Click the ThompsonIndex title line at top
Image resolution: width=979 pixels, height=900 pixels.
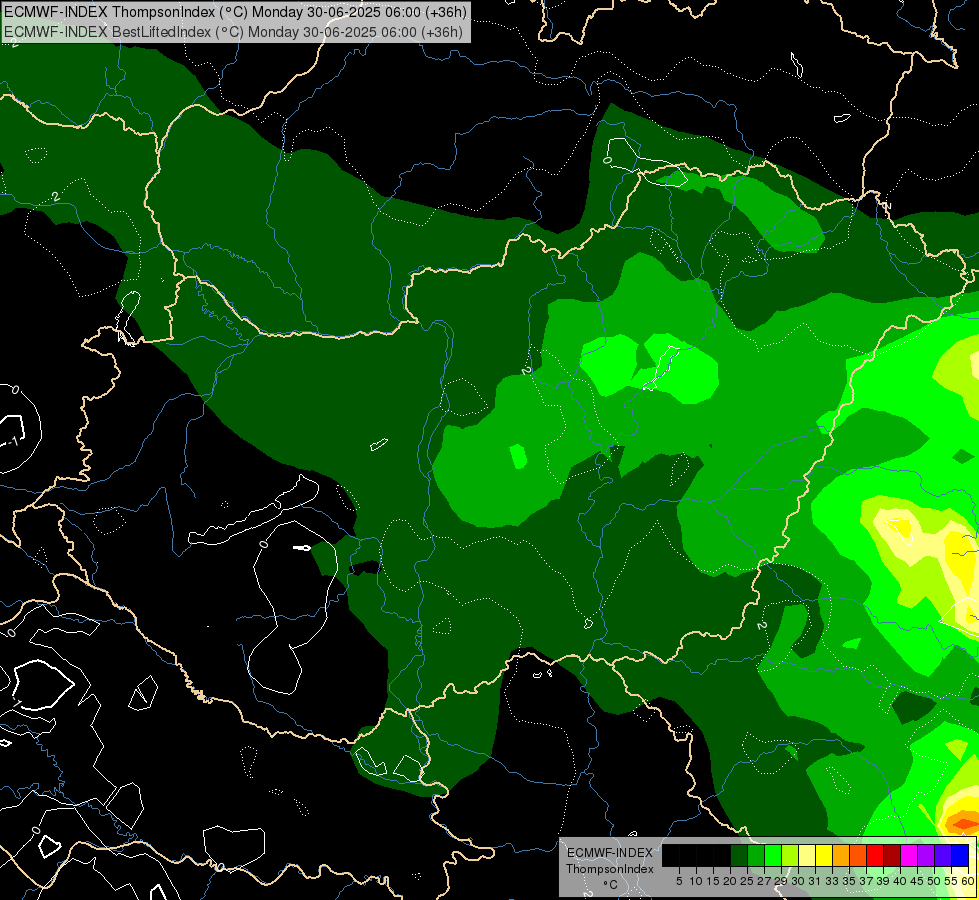pyautogui.click(x=235, y=12)
